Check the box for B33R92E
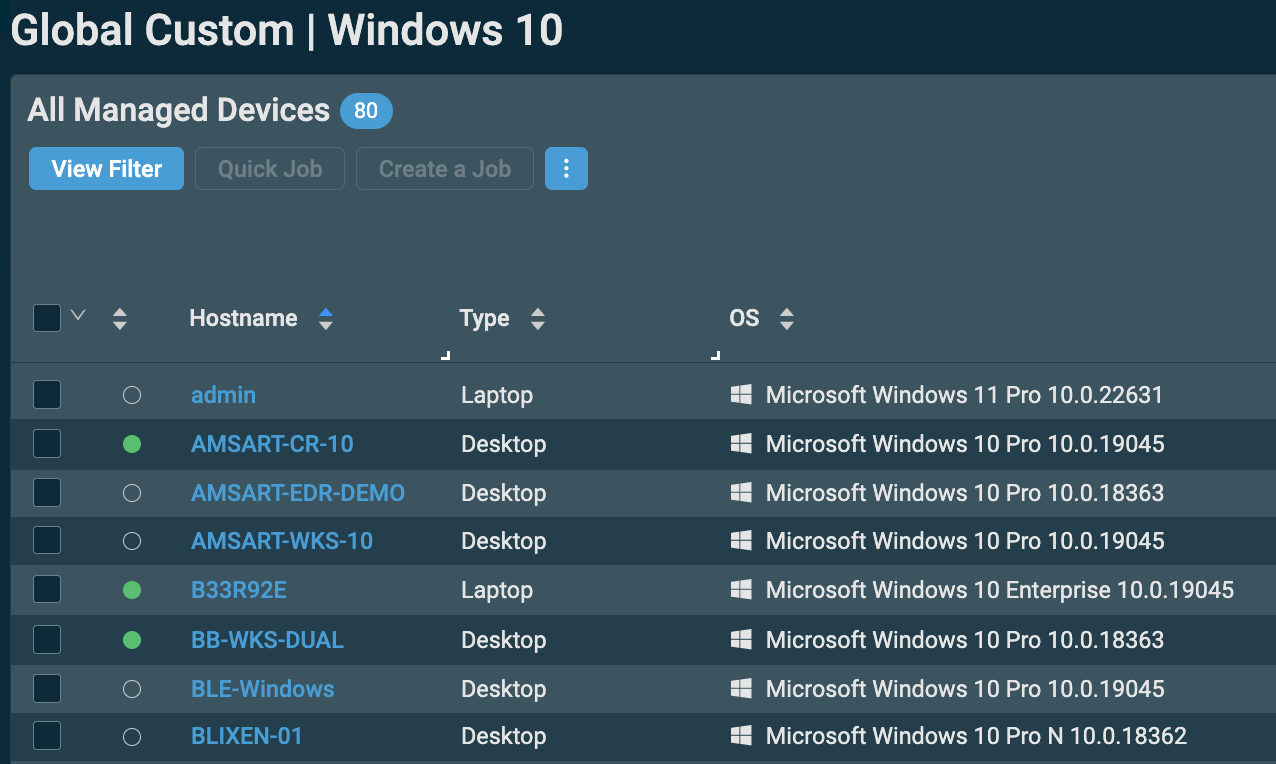Image resolution: width=1276 pixels, height=764 pixels. point(47,590)
